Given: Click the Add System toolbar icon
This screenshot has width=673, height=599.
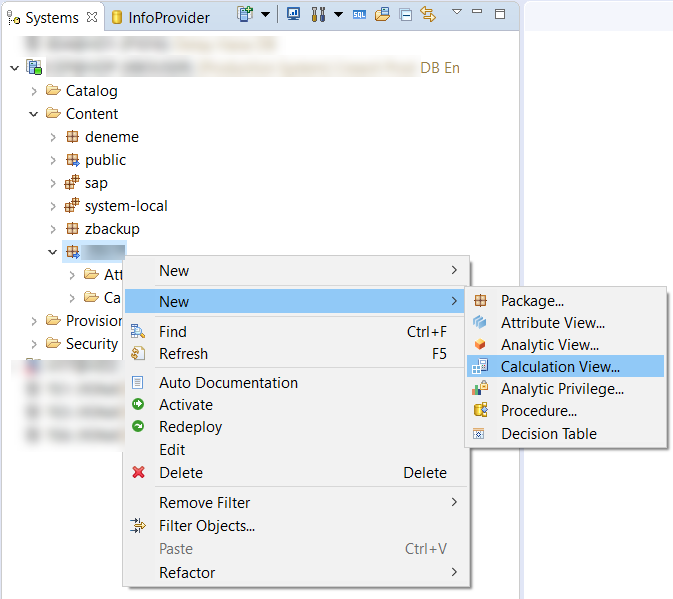Looking at the screenshot, I should pyautogui.click(x=245, y=14).
